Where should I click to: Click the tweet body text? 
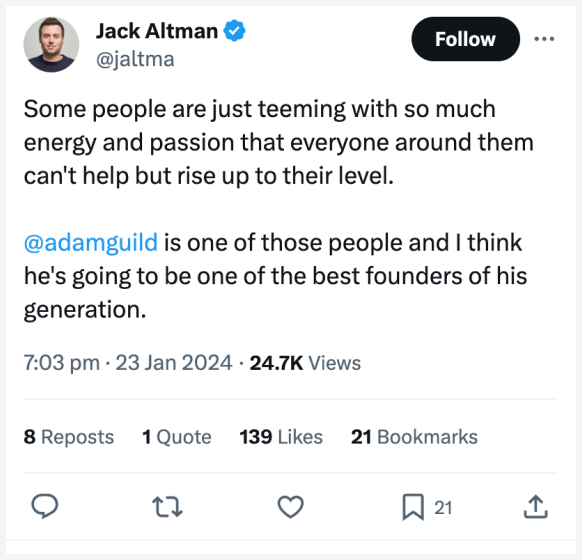click(278, 209)
